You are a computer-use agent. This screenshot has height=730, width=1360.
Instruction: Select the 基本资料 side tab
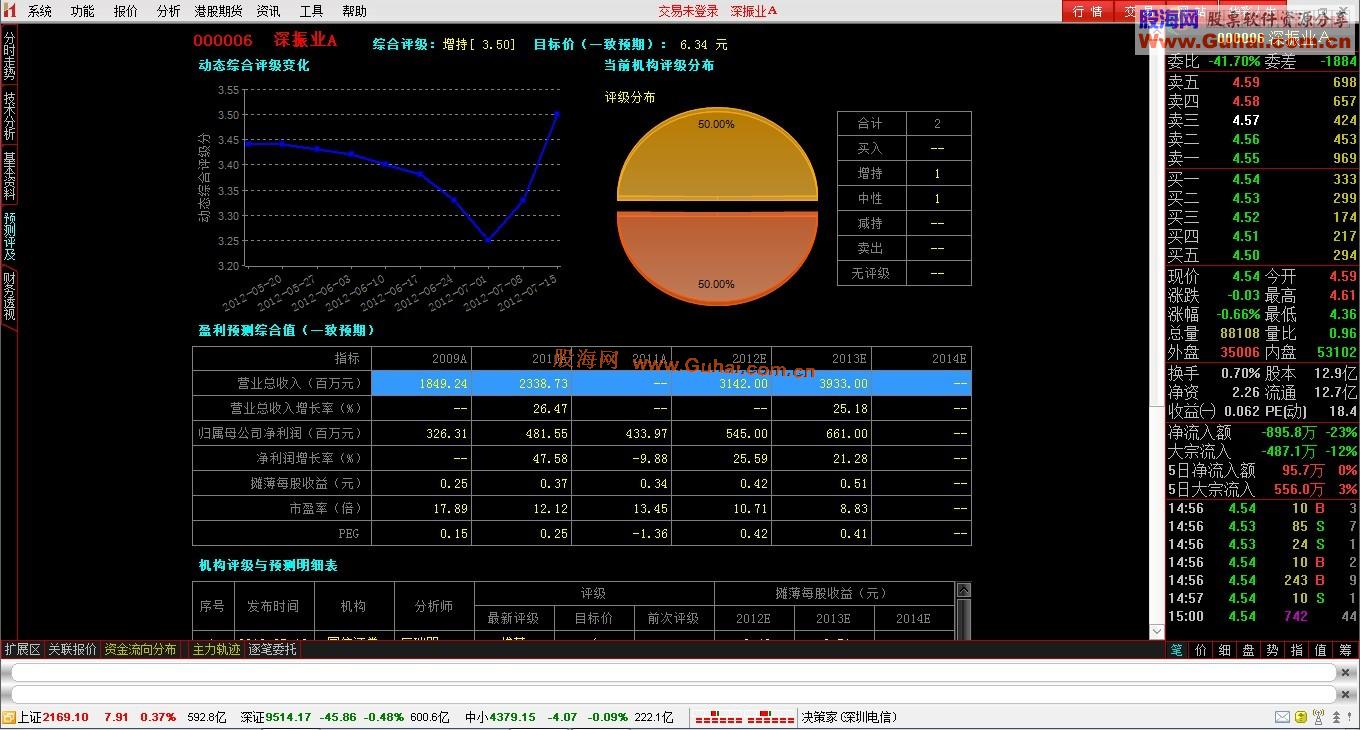9,176
